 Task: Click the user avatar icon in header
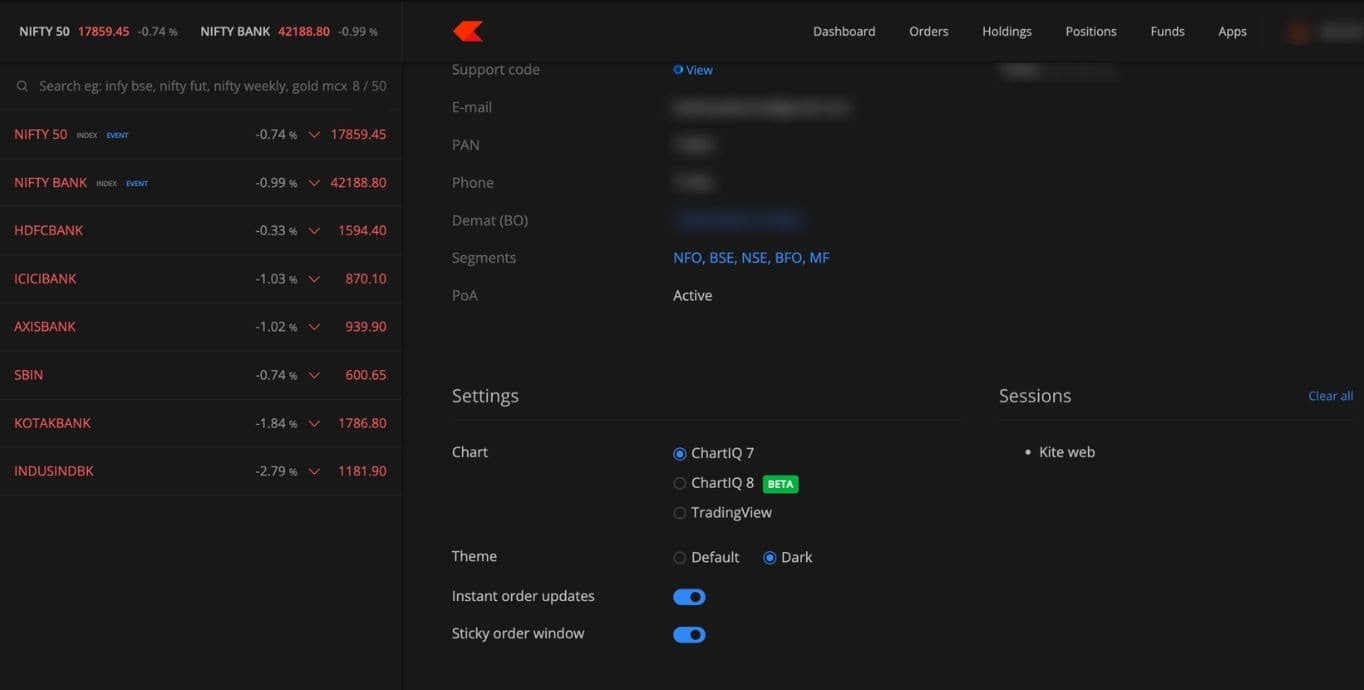click(x=1298, y=32)
